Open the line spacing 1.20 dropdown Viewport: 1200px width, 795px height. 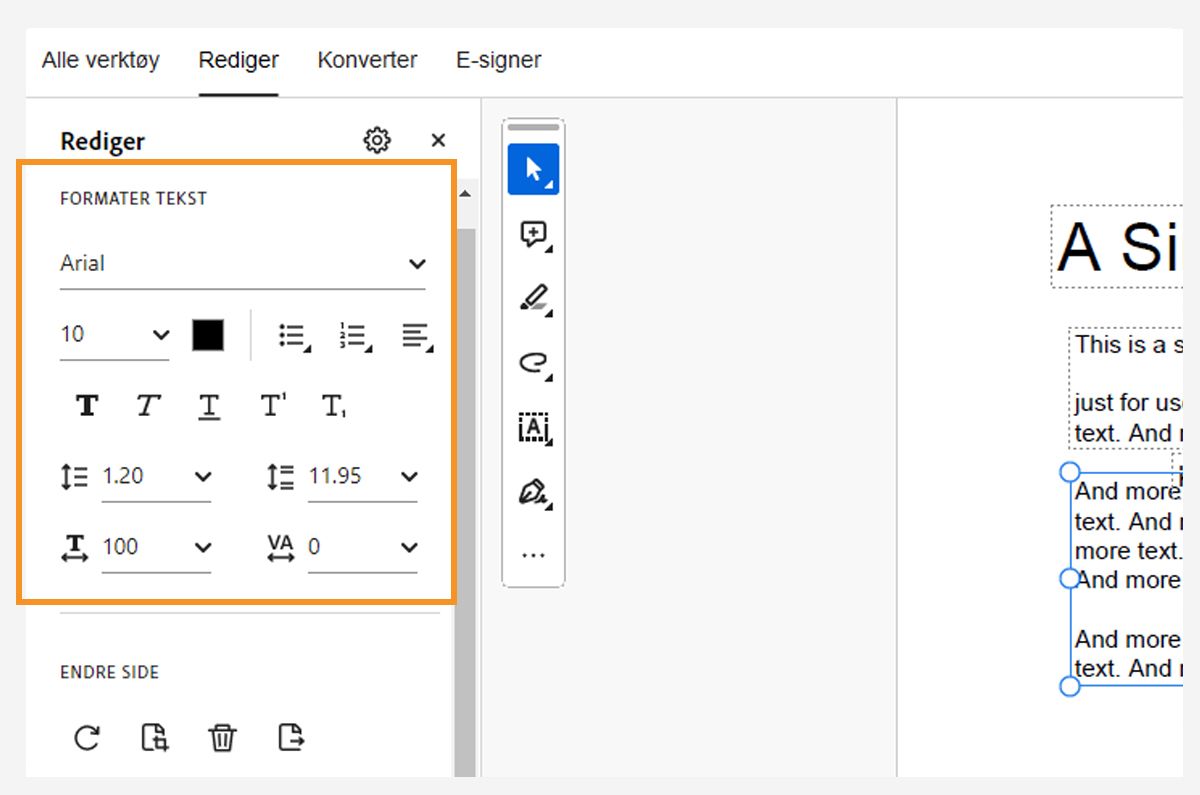203,476
